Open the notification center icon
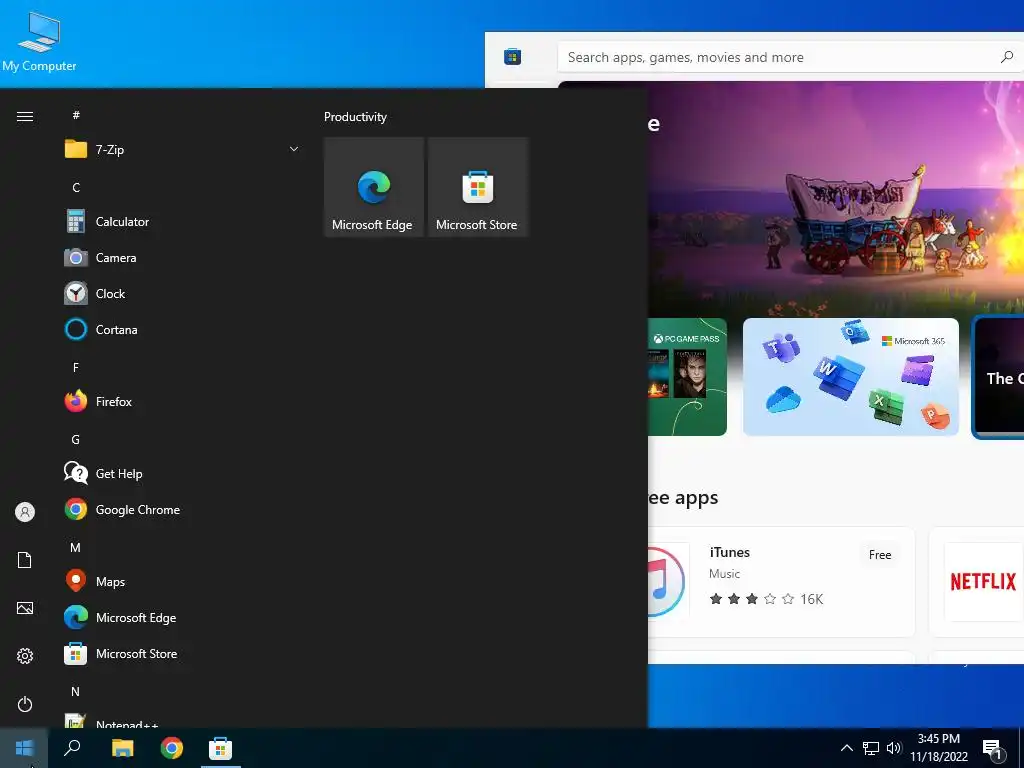Image resolution: width=1024 pixels, height=768 pixels. point(993,749)
